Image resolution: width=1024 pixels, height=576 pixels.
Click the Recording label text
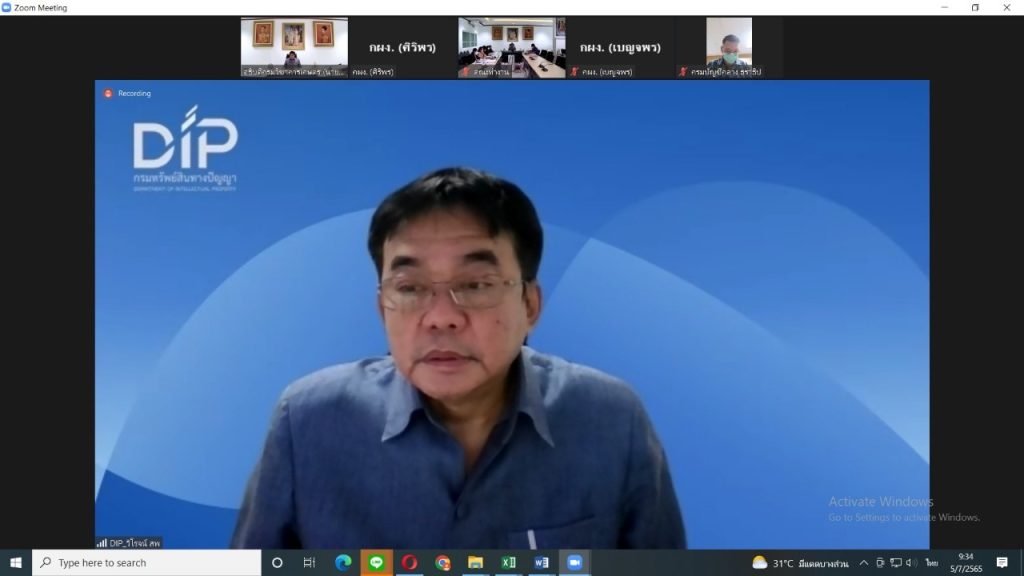tap(135, 93)
